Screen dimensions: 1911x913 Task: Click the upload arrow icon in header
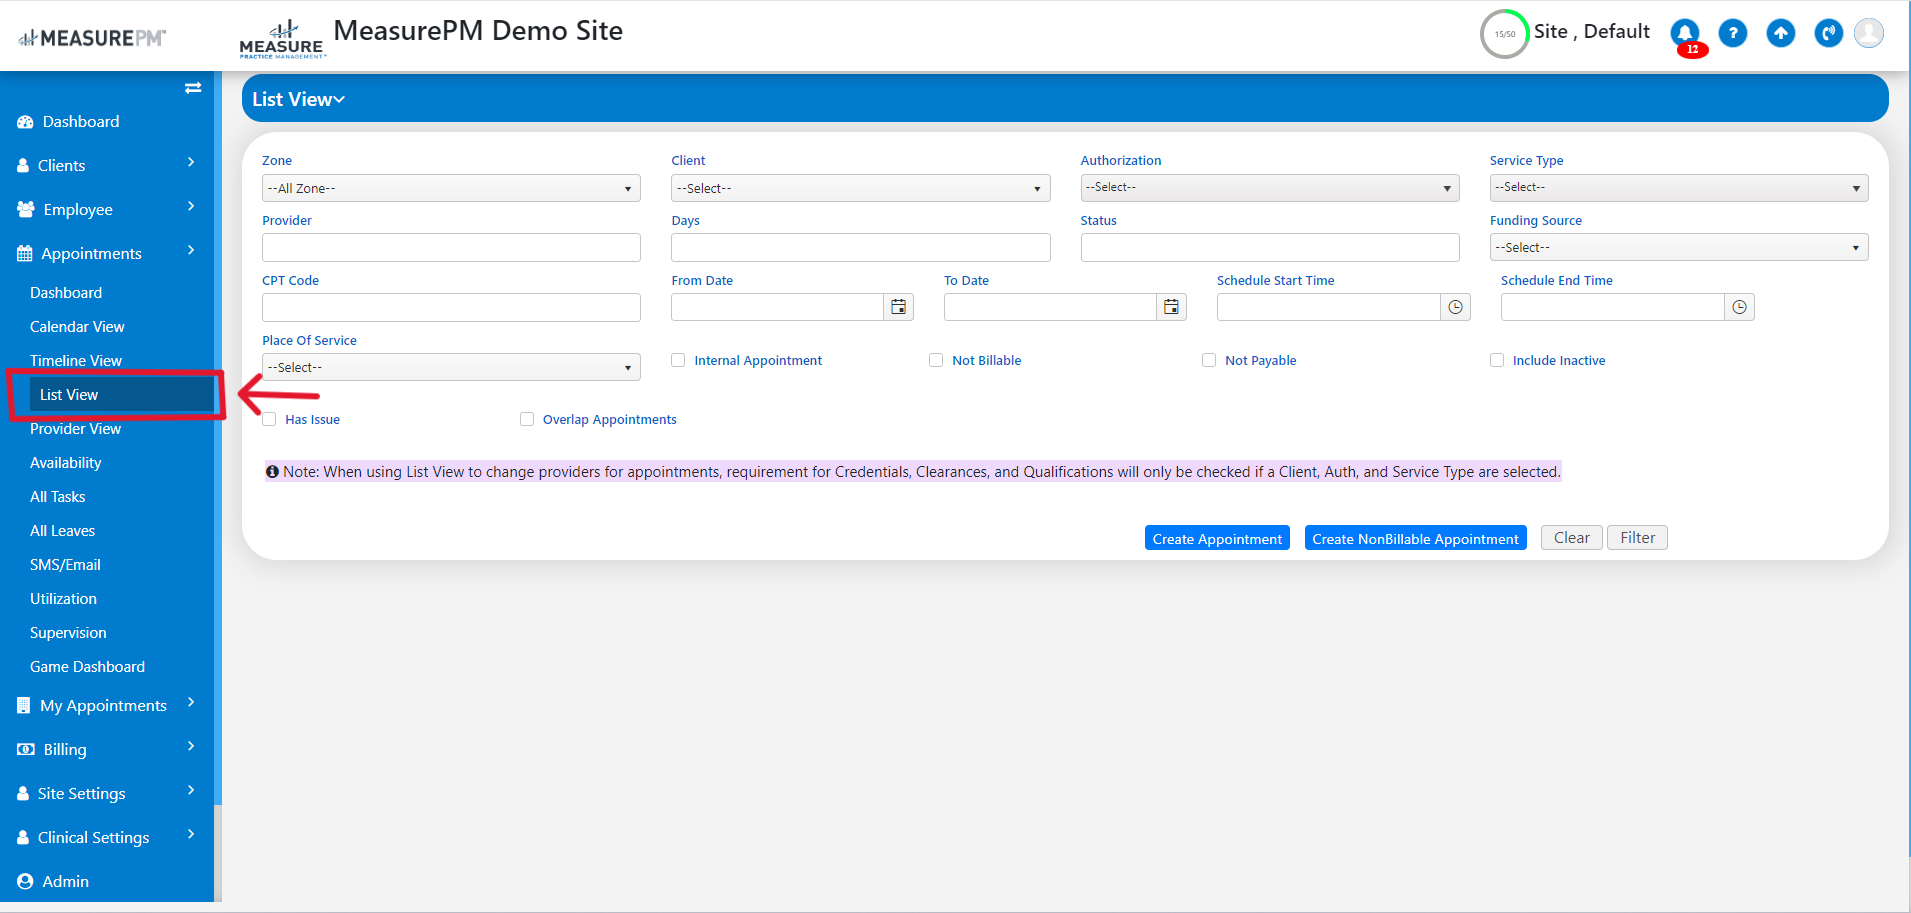click(x=1781, y=33)
